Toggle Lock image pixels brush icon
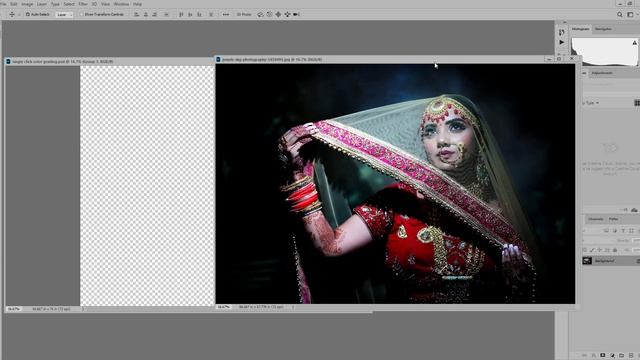This screenshot has width=640, height=360. tap(592, 250)
